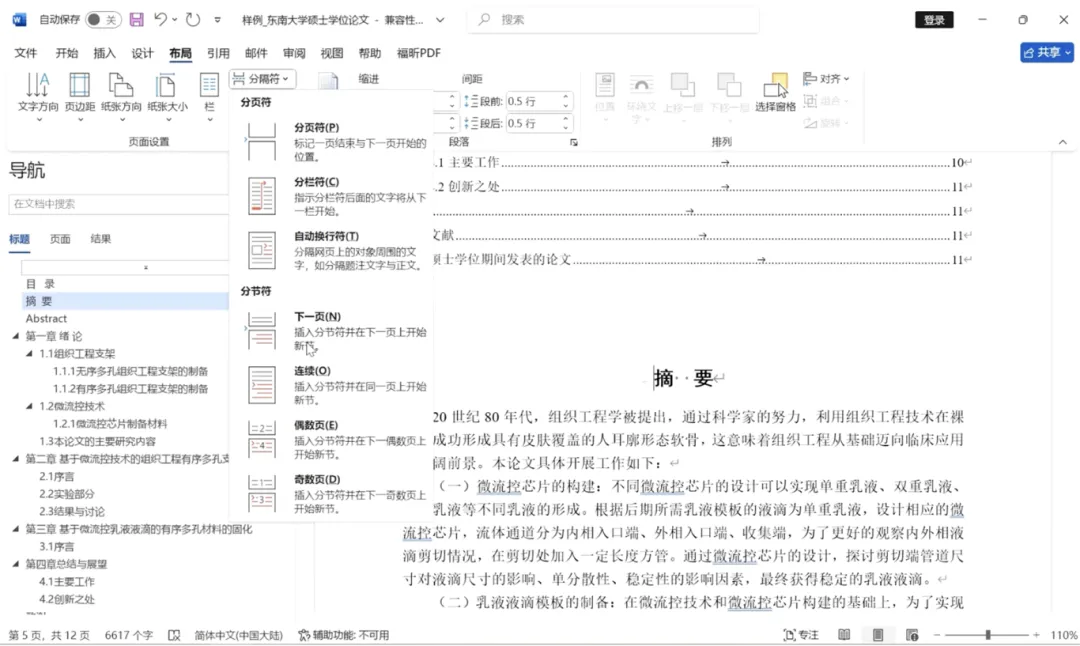Switch to the 设计 ribbon tab
This screenshot has height=646, width=1080.
click(143, 53)
